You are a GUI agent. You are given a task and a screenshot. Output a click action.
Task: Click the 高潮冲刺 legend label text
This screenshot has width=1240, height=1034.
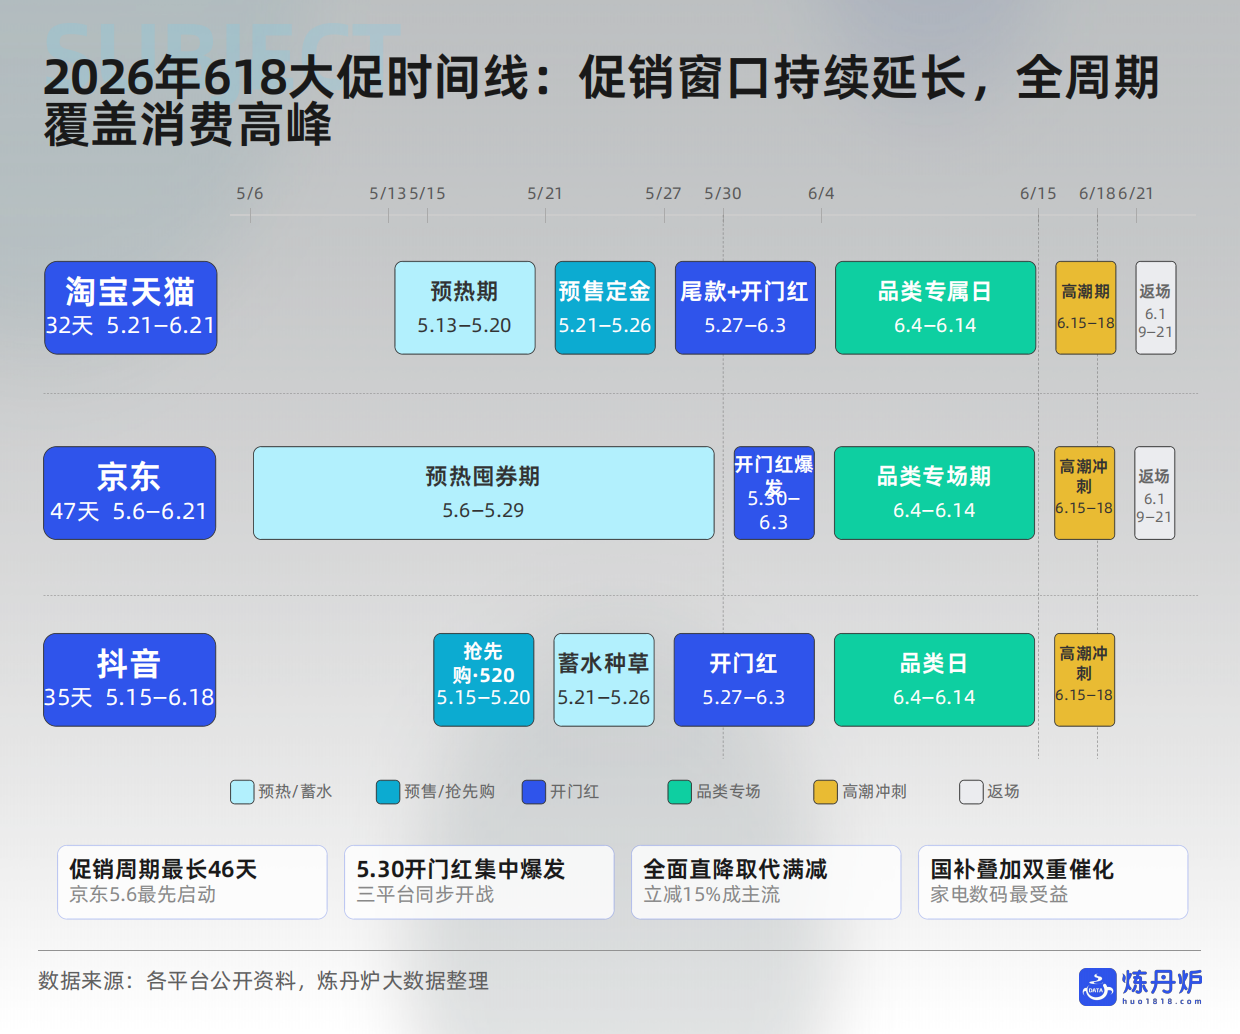coord(874,792)
